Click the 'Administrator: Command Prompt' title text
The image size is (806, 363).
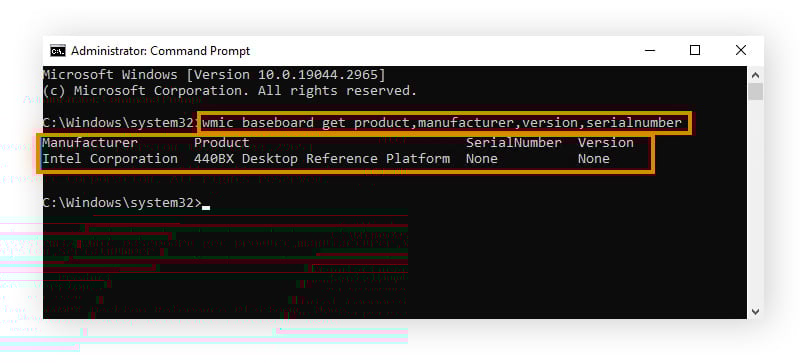pos(160,51)
